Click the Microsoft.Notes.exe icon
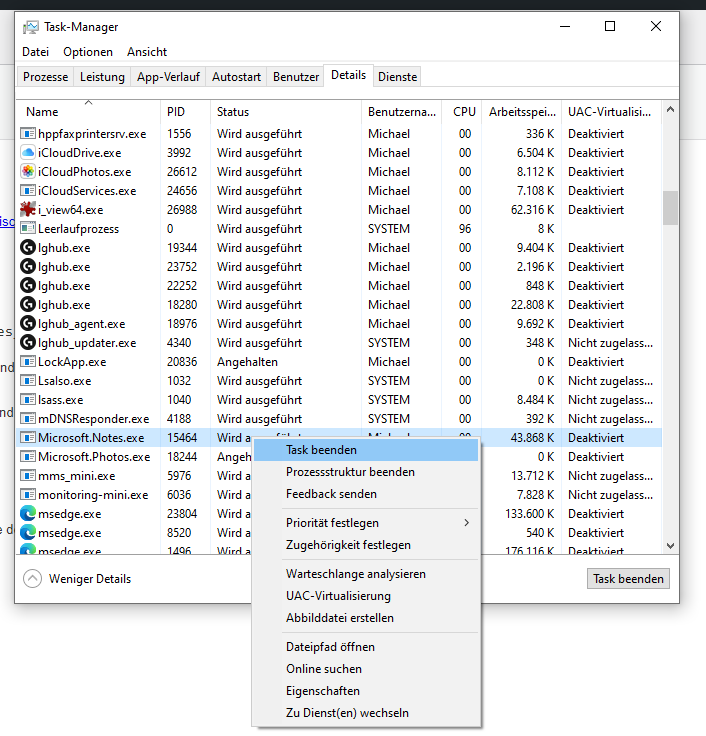Screen dimensions: 706x736 click(x=28, y=437)
